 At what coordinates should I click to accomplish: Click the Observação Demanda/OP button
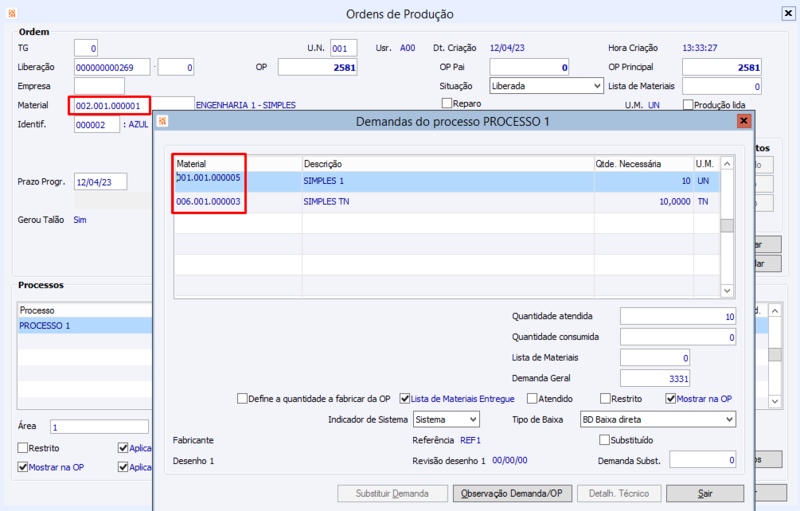click(512, 493)
